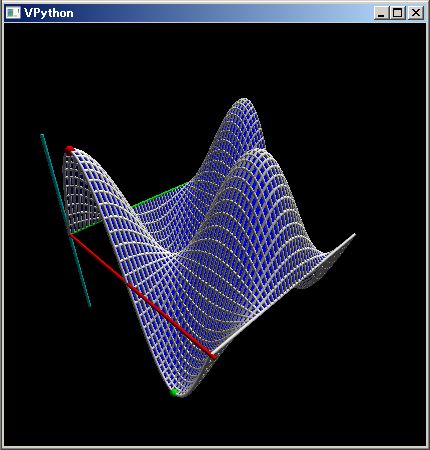Close the VPython window
The height and width of the screenshot is (450, 430).
(x=415, y=13)
